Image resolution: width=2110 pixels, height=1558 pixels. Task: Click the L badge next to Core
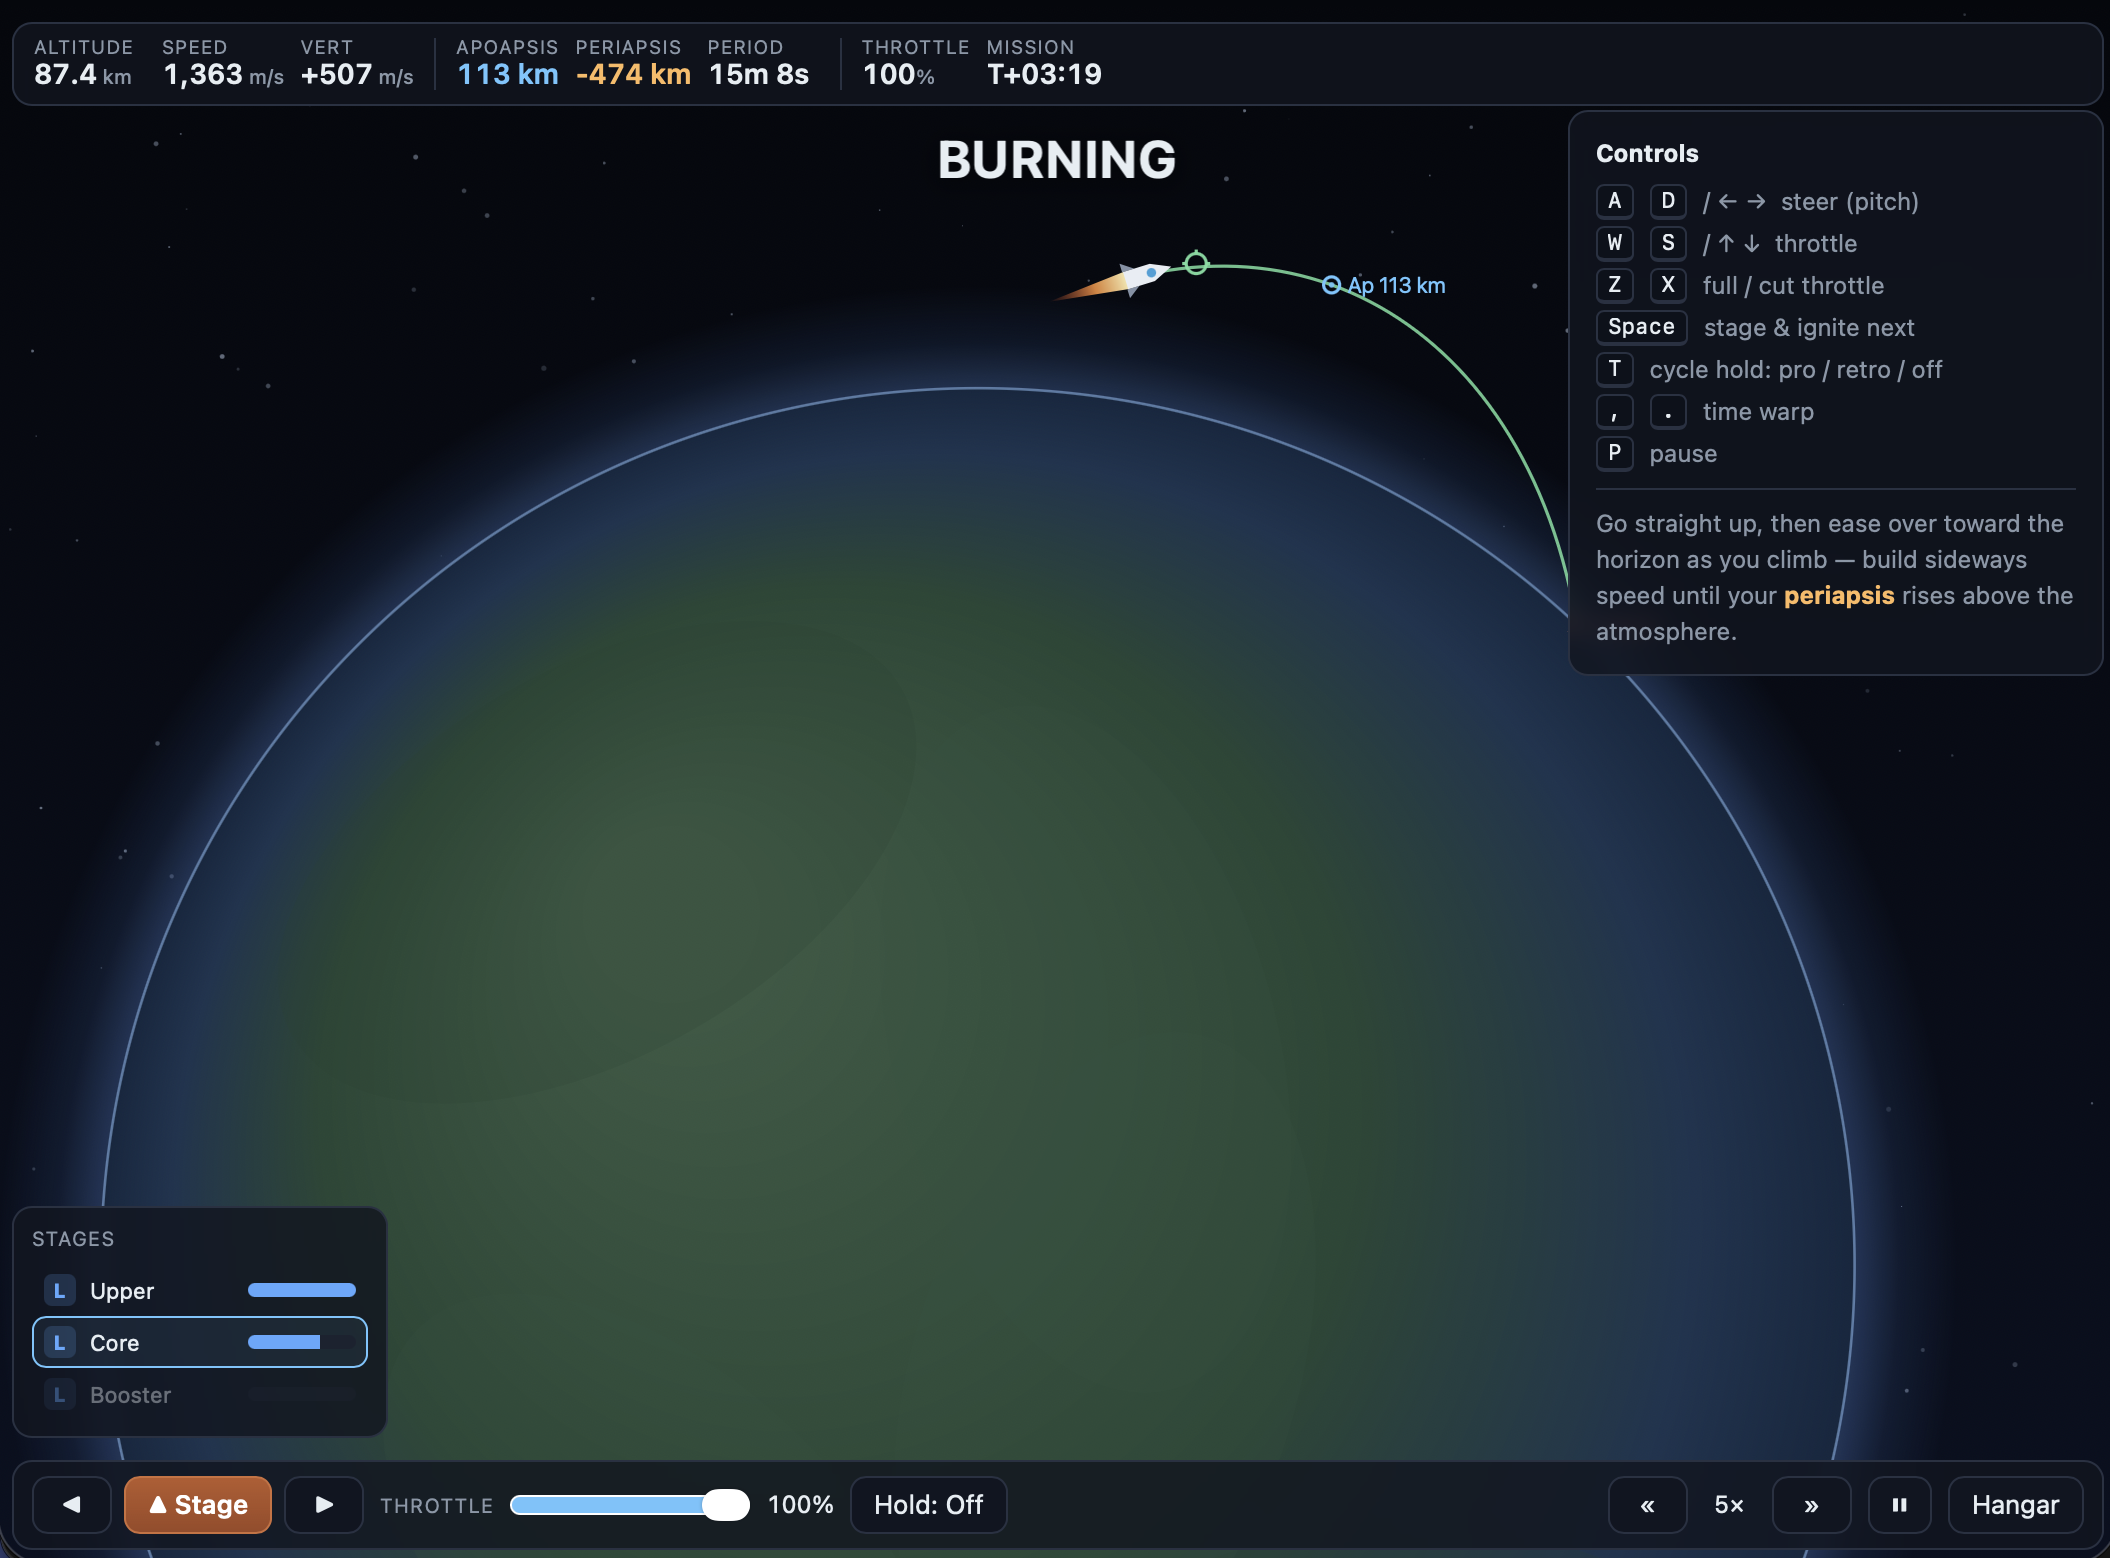click(60, 1342)
